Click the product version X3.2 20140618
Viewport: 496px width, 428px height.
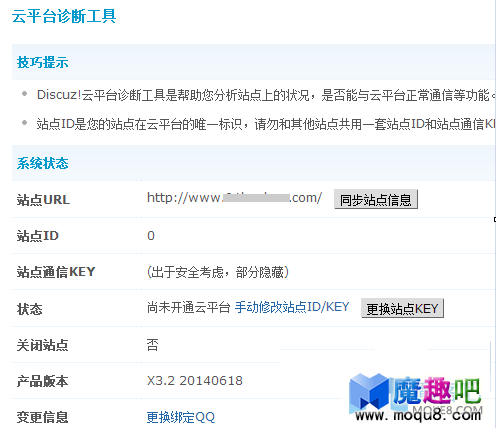[195, 381]
